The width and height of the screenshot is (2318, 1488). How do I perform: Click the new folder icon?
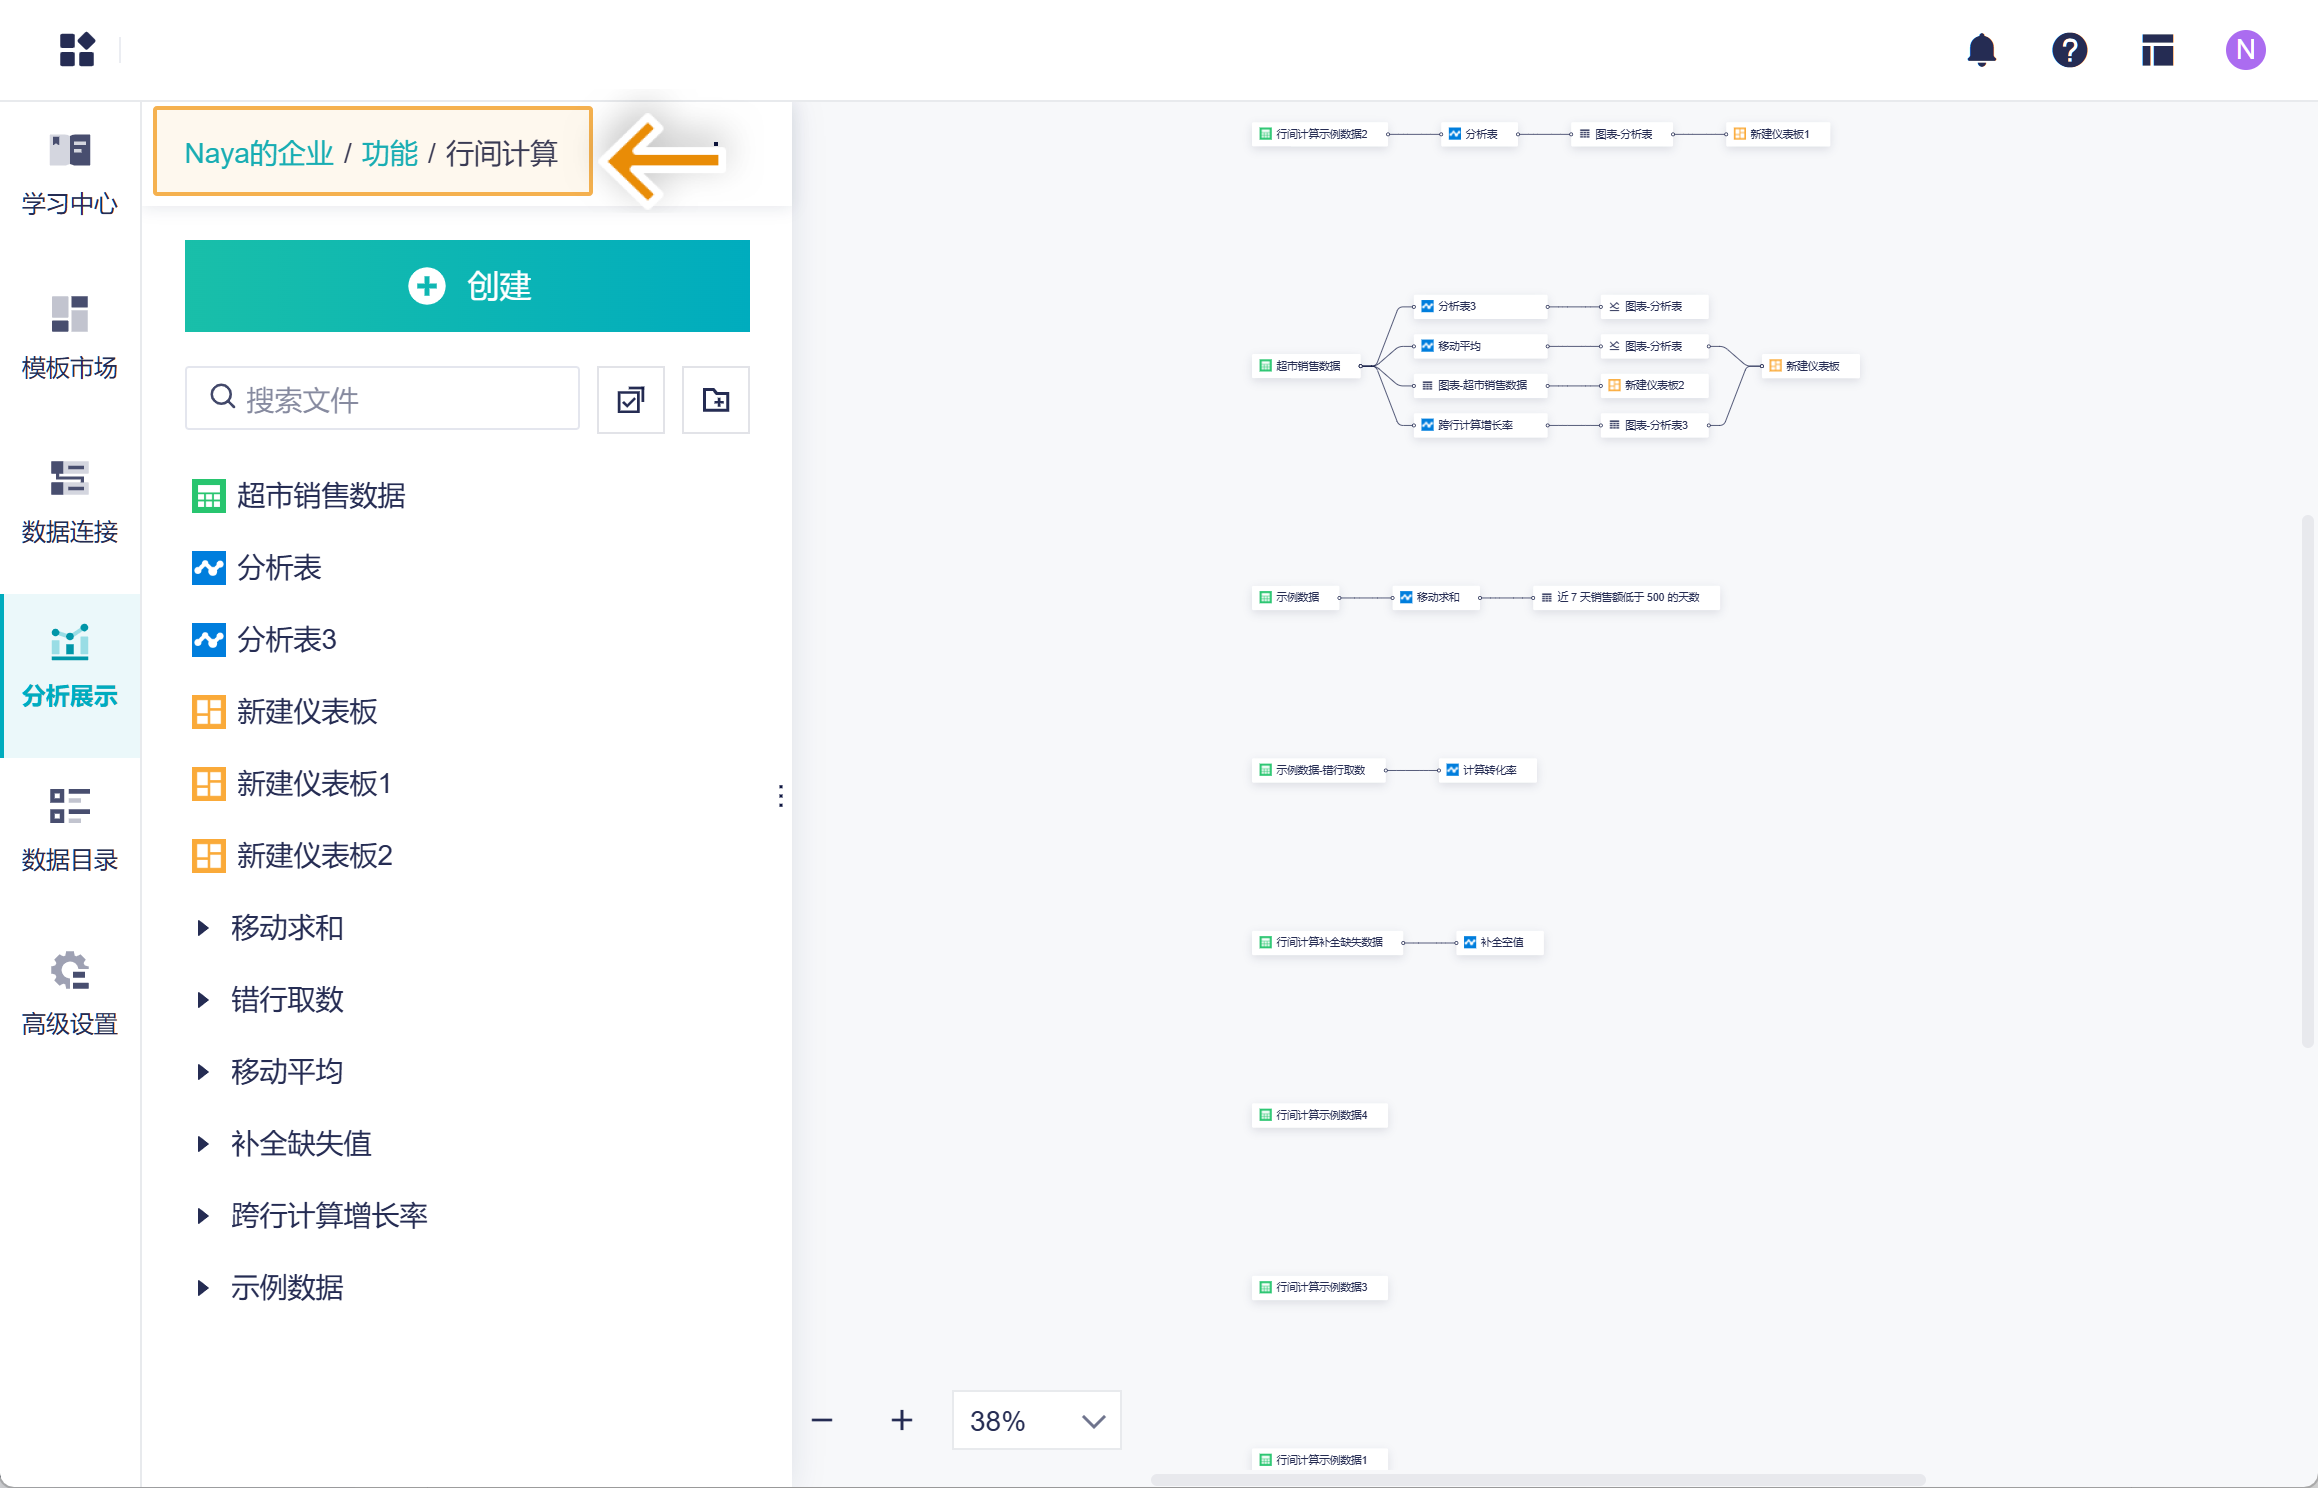coord(715,400)
